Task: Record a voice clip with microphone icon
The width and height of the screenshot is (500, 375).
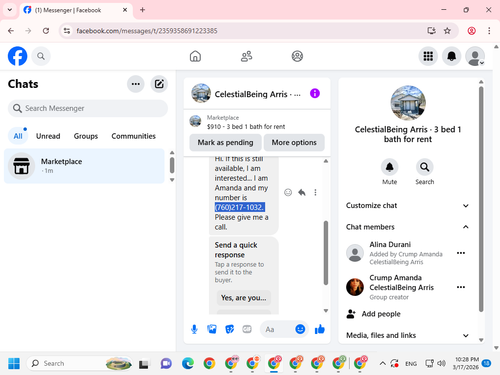Action: tap(194, 330)
